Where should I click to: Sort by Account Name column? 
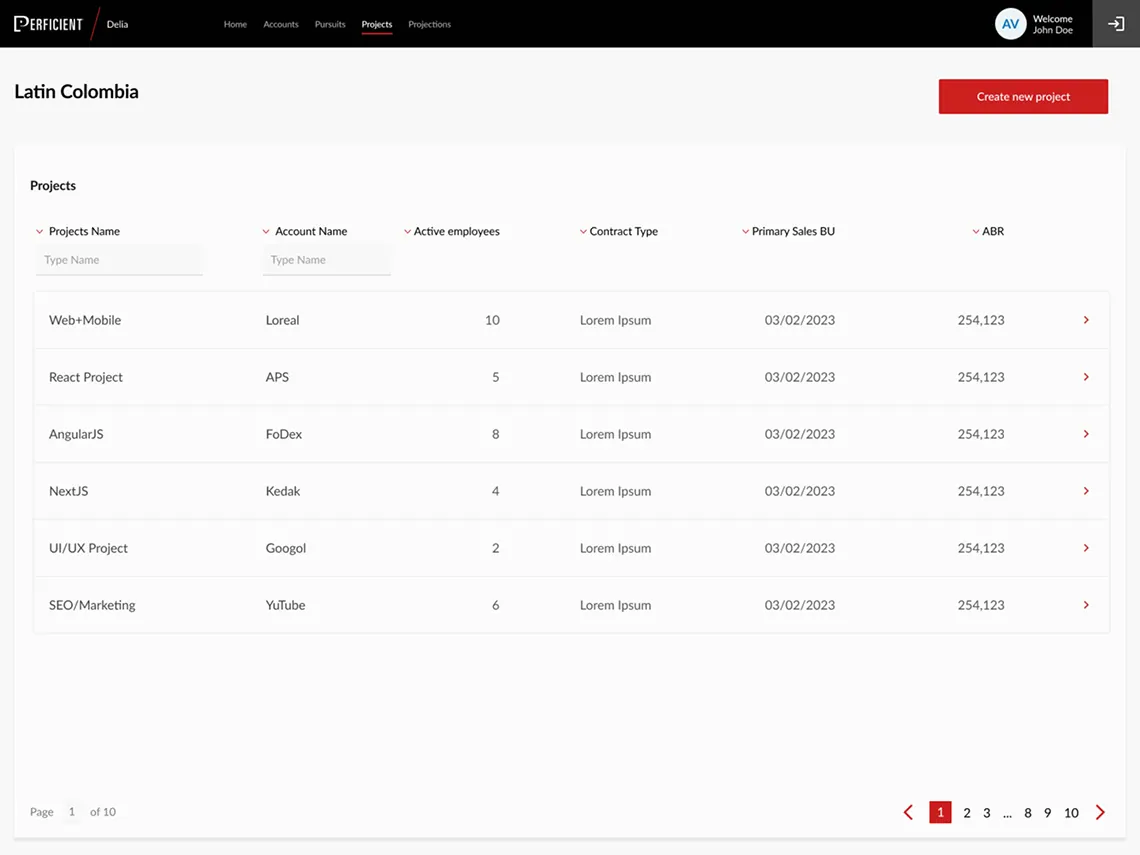(305, 231)
